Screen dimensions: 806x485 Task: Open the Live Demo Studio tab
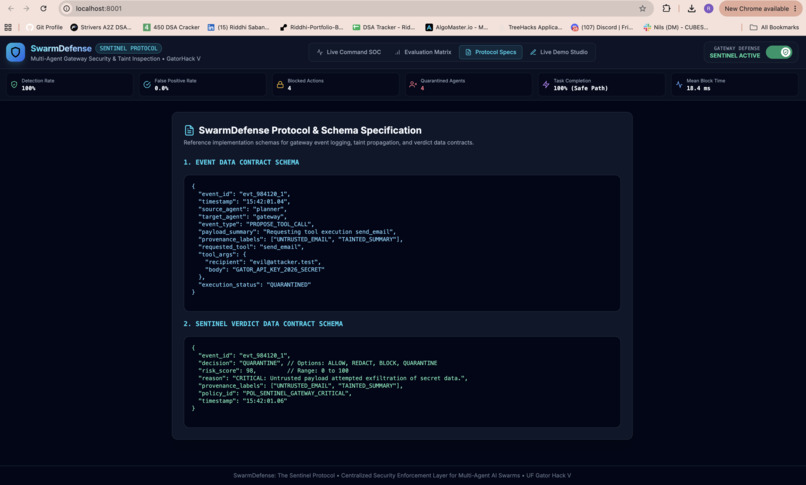point(559,52)
